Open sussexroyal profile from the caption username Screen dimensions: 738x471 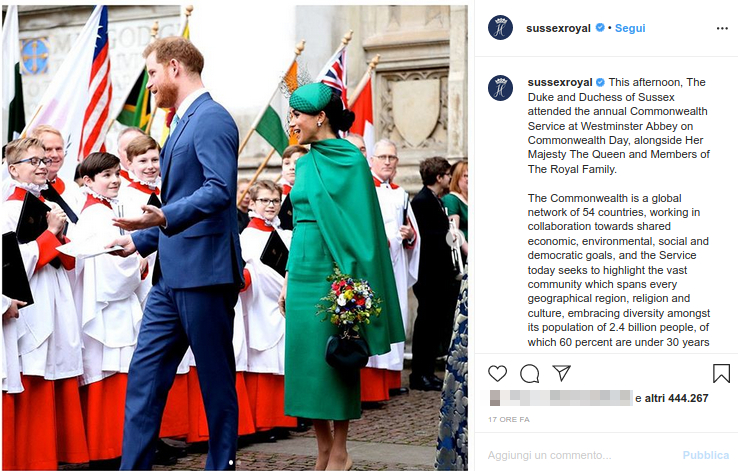coord(560,82)
